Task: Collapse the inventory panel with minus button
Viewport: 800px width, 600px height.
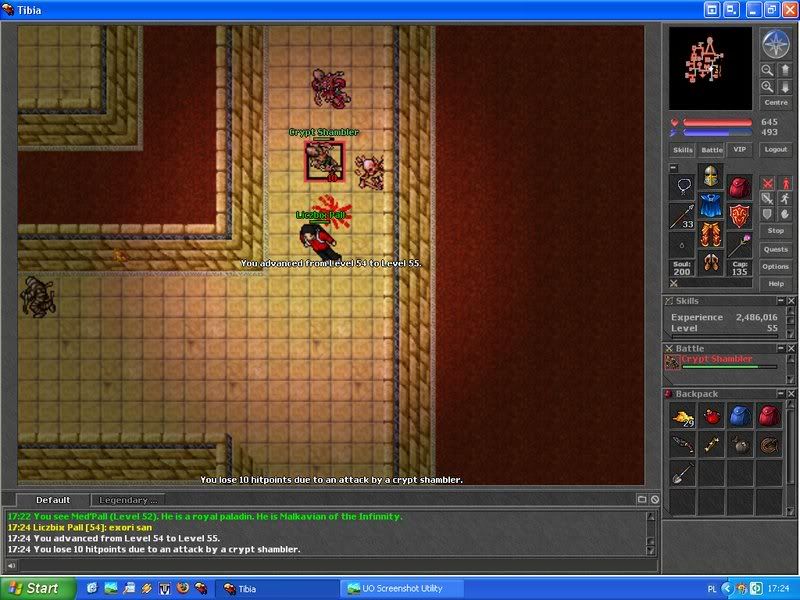Action: (x=673, y=168)
